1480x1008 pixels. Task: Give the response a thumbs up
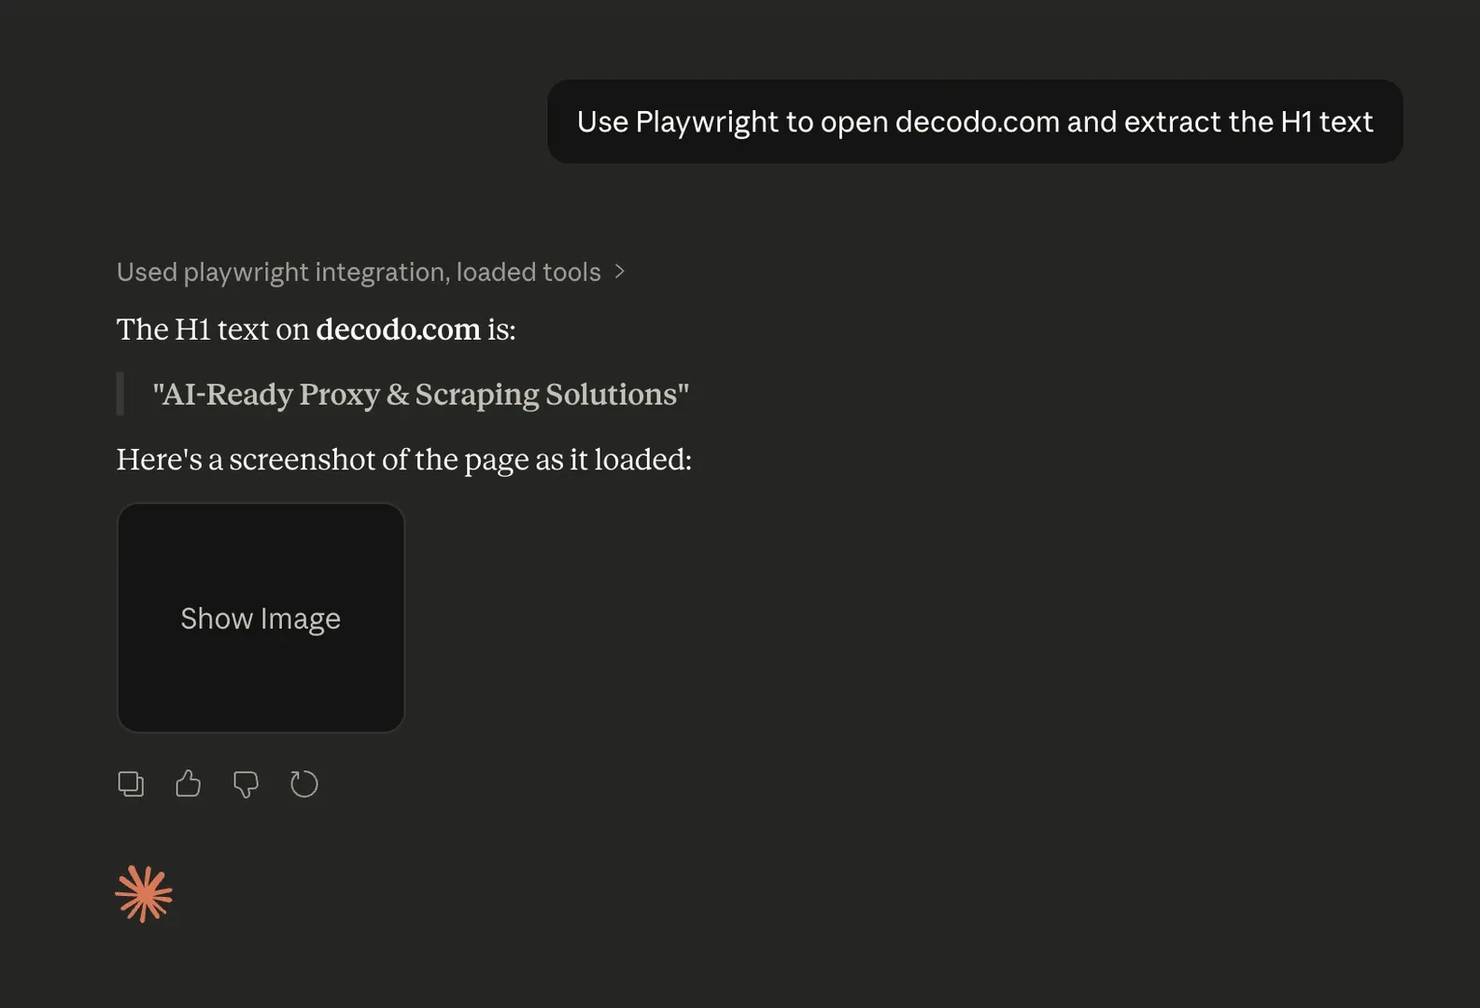point(188,784)
